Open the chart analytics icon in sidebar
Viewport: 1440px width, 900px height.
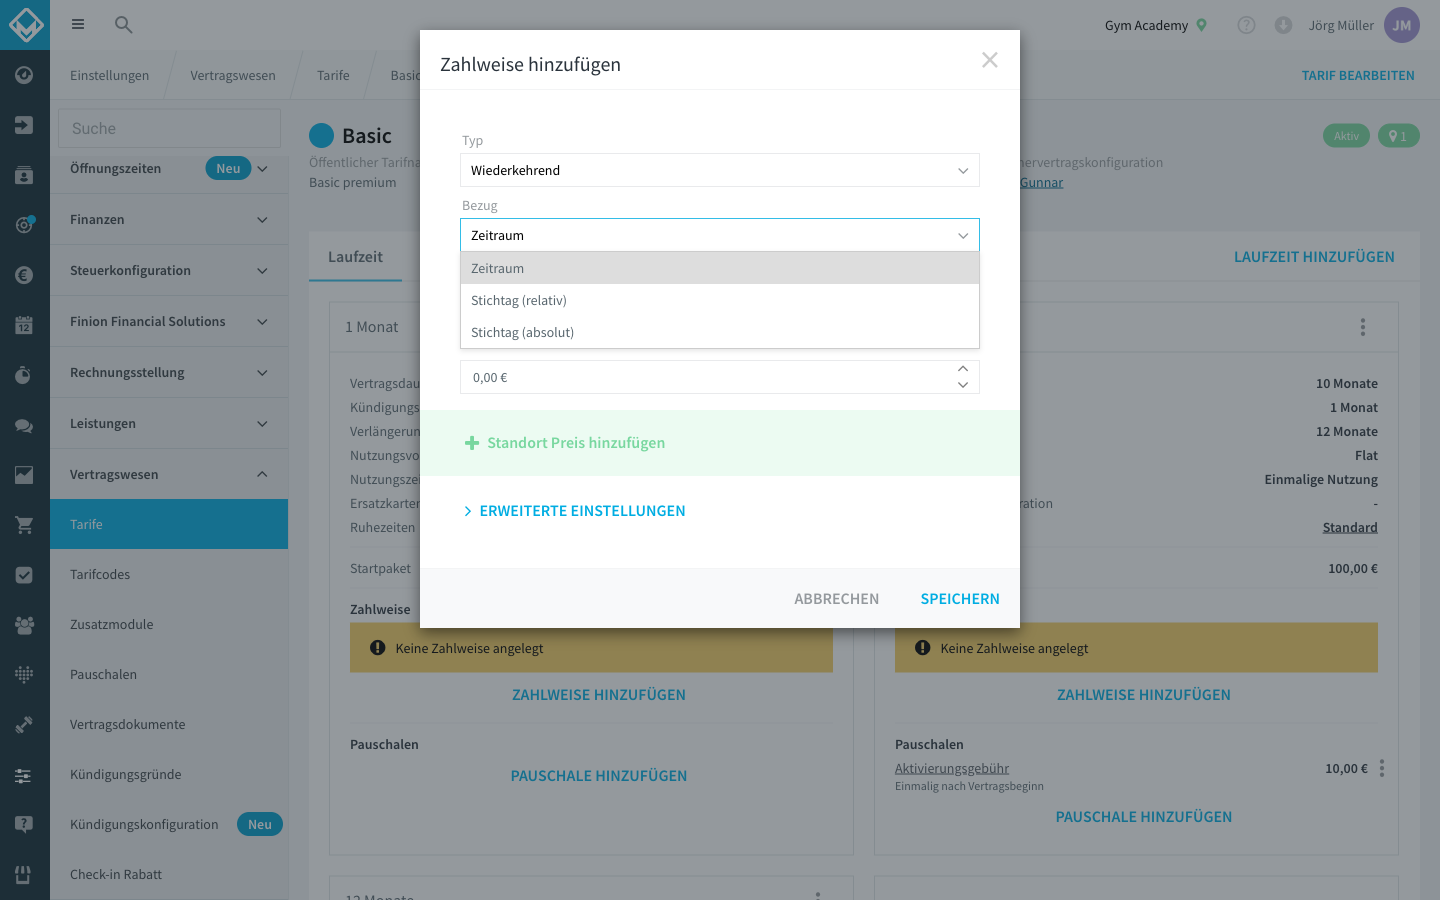25,475
